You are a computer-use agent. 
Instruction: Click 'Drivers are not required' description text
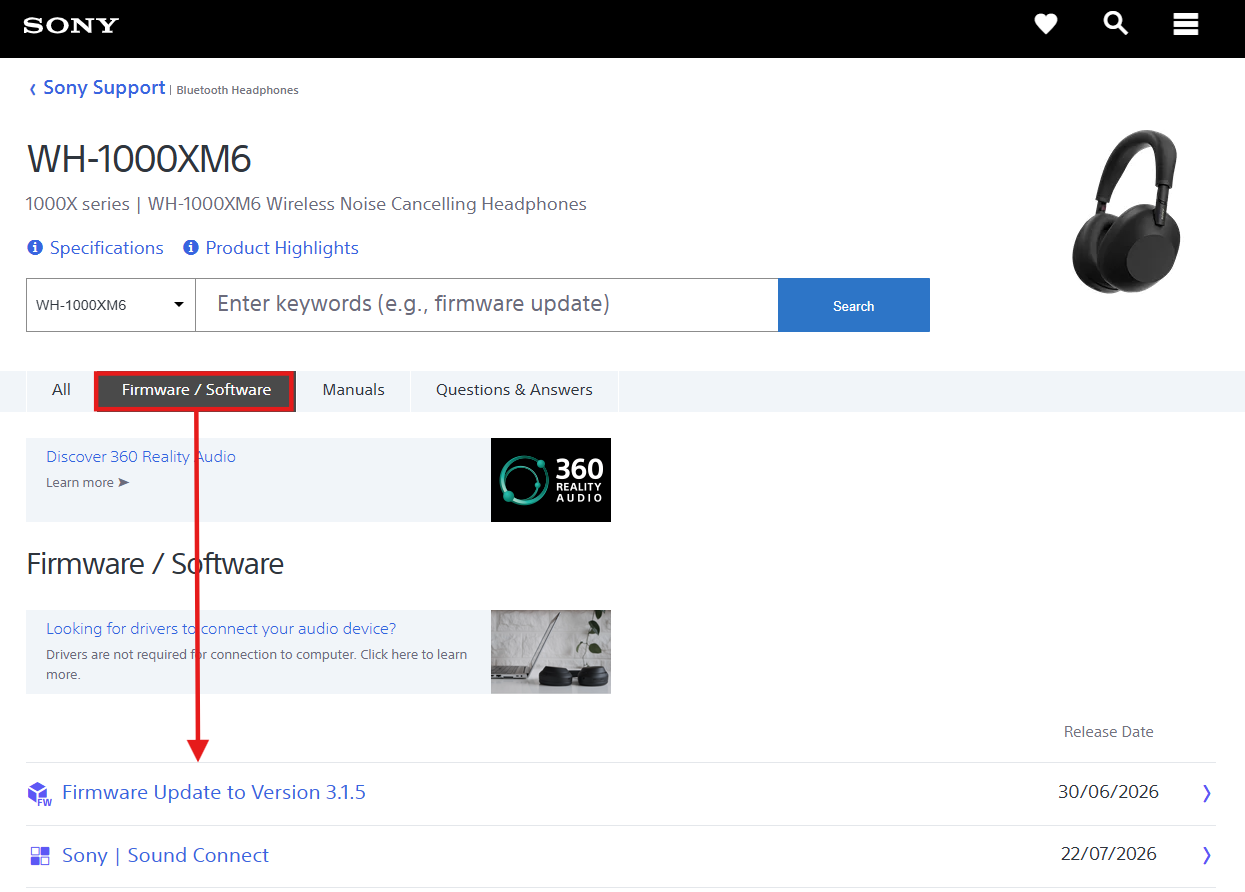click(257, 665)
